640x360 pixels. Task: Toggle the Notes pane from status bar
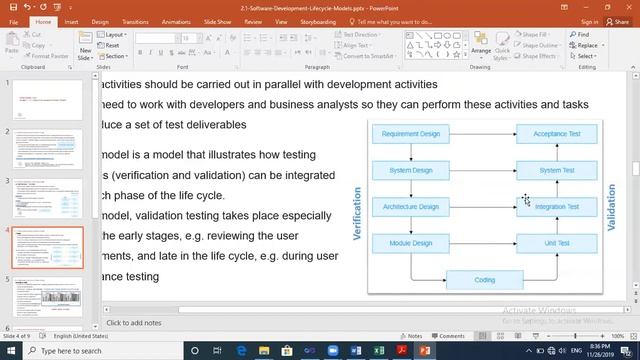[411, 336]
